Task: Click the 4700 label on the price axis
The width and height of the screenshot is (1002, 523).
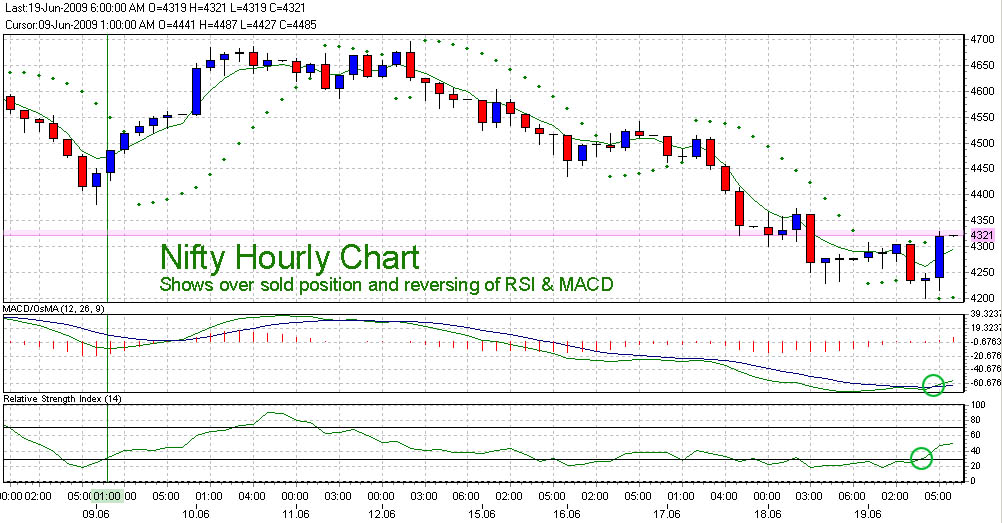Action: pos(980,40)
